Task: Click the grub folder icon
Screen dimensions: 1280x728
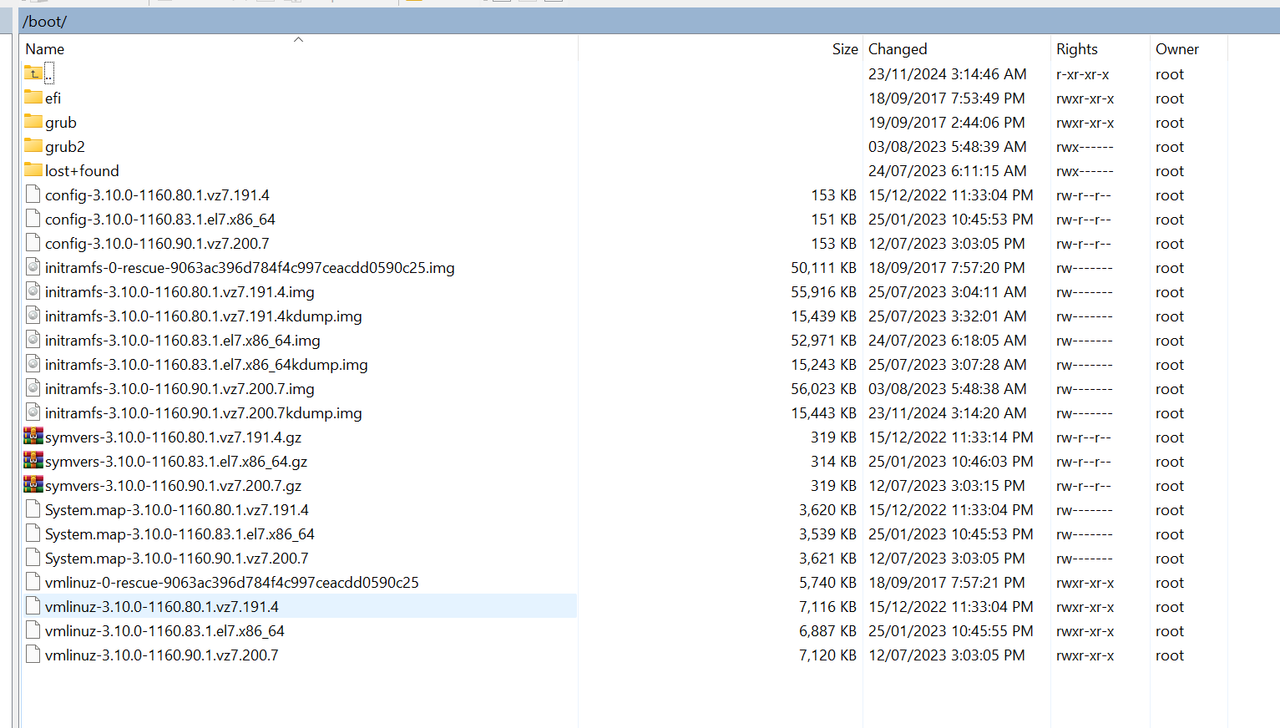Action: click(x=33, y=122)
